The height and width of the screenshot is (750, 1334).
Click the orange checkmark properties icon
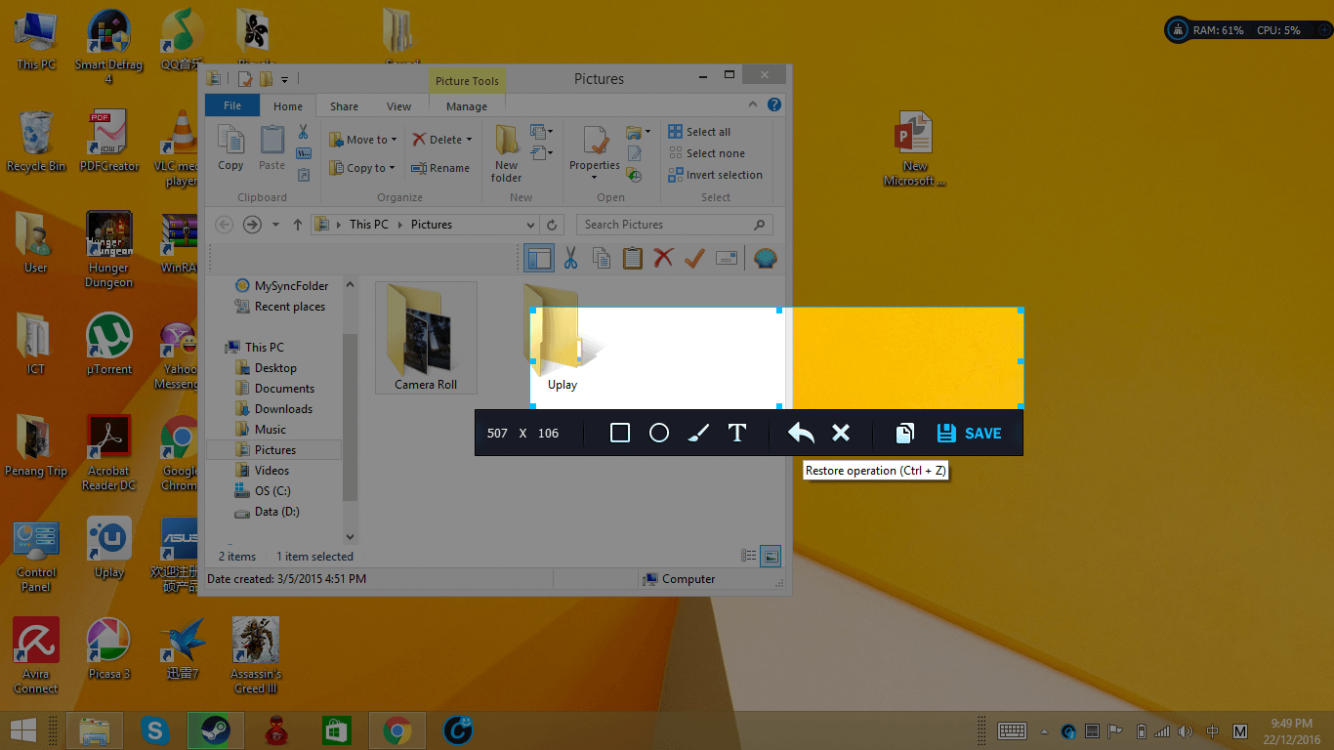[x=695, y=258]
